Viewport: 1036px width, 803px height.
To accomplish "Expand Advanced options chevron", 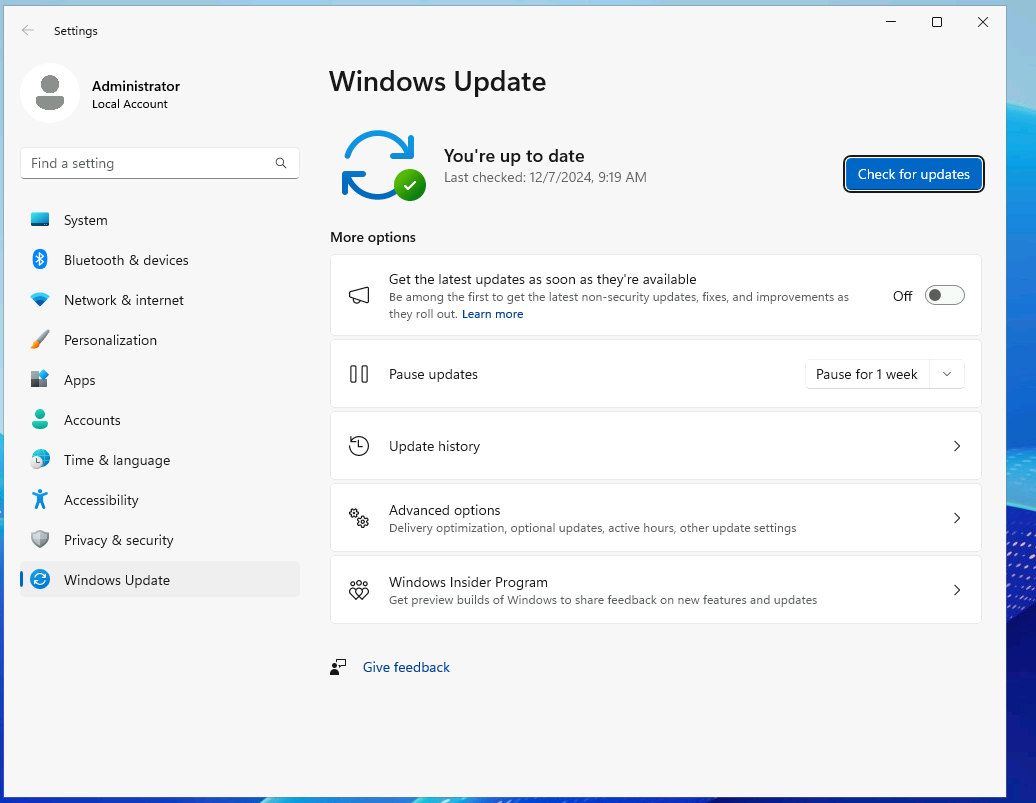I will point(956,518).
